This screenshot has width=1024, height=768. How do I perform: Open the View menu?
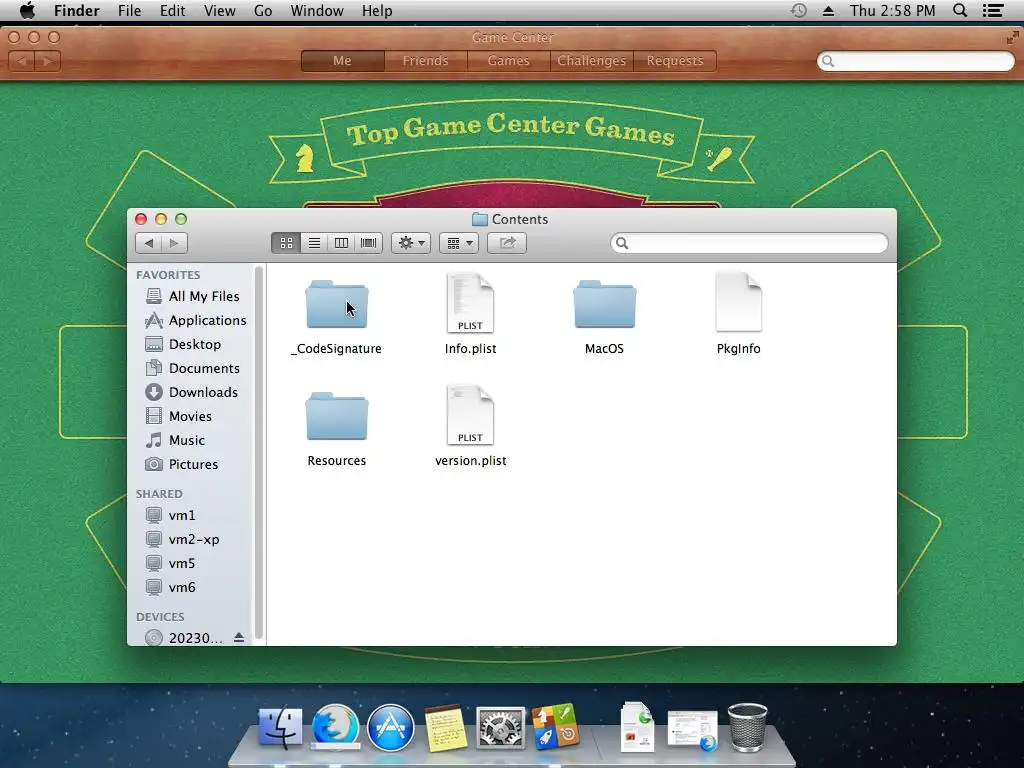219,10
